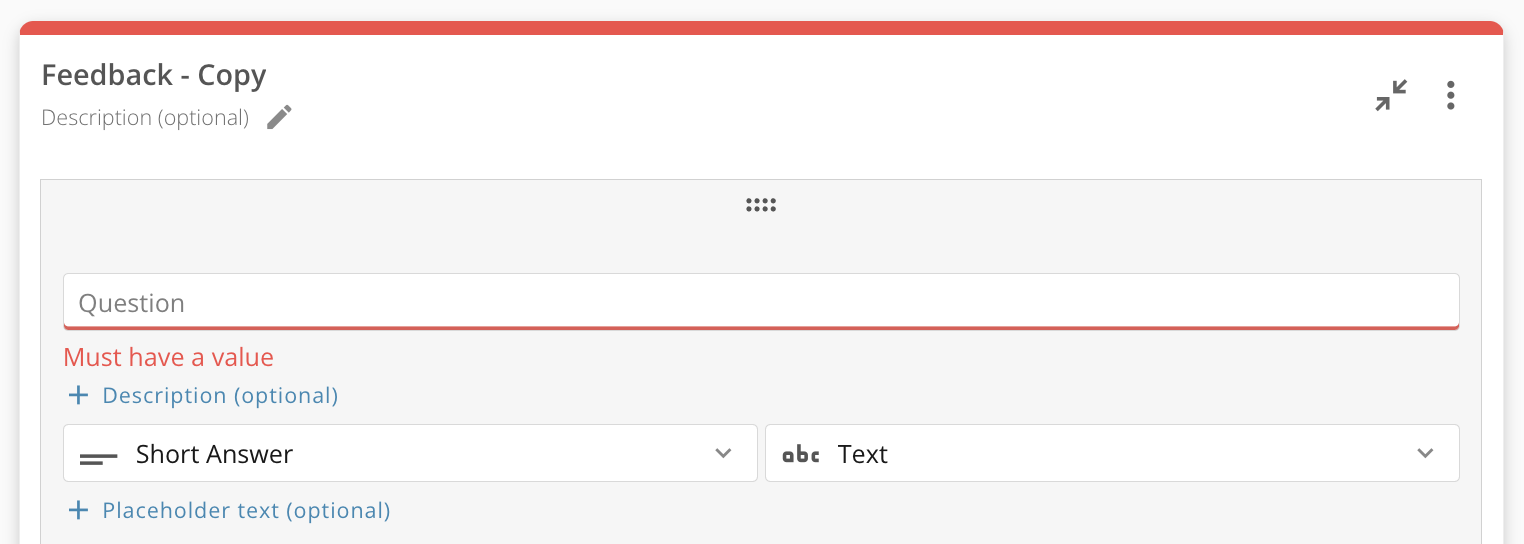Image resolution: width=1524 pixels, height=544 pixels.
Task: Click the plus icon before question Description
Action: [78, 396]
